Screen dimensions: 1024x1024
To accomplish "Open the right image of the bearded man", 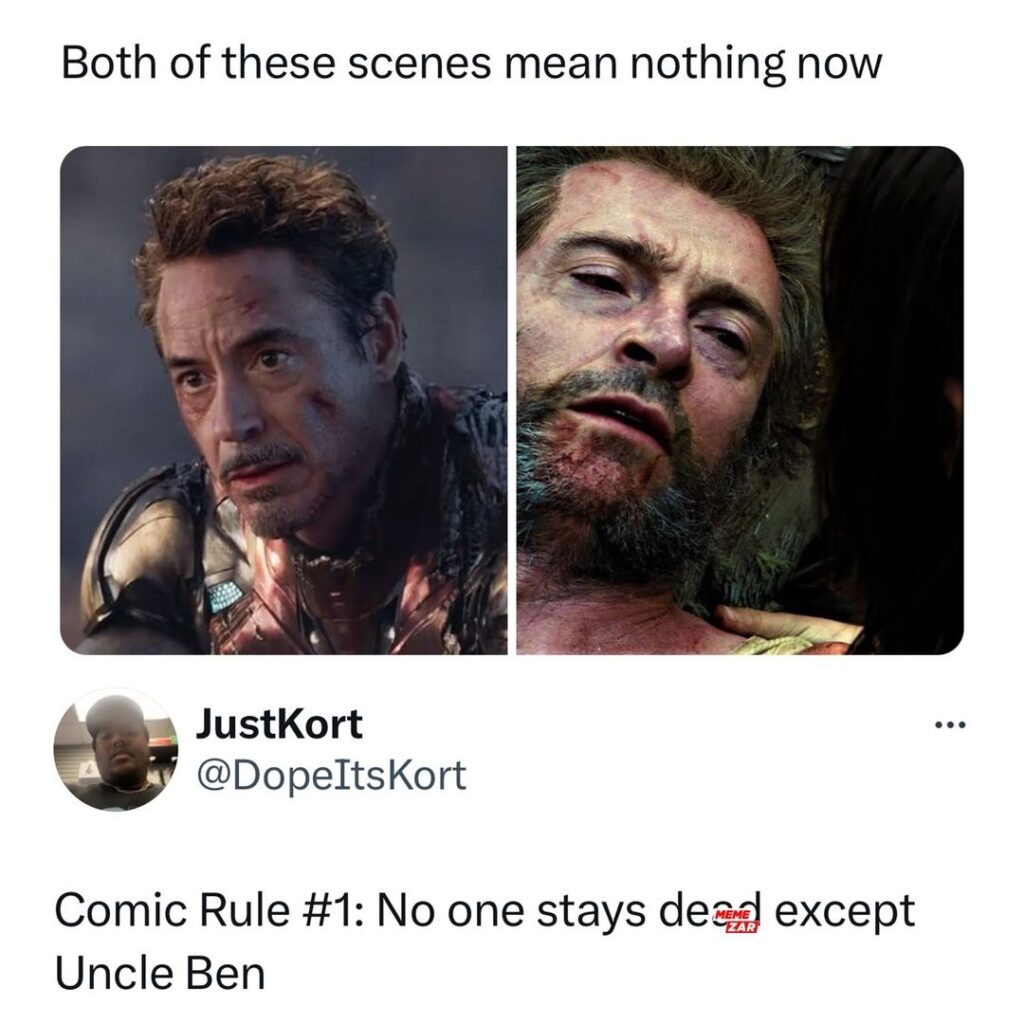I will click(x=740, y=400).
